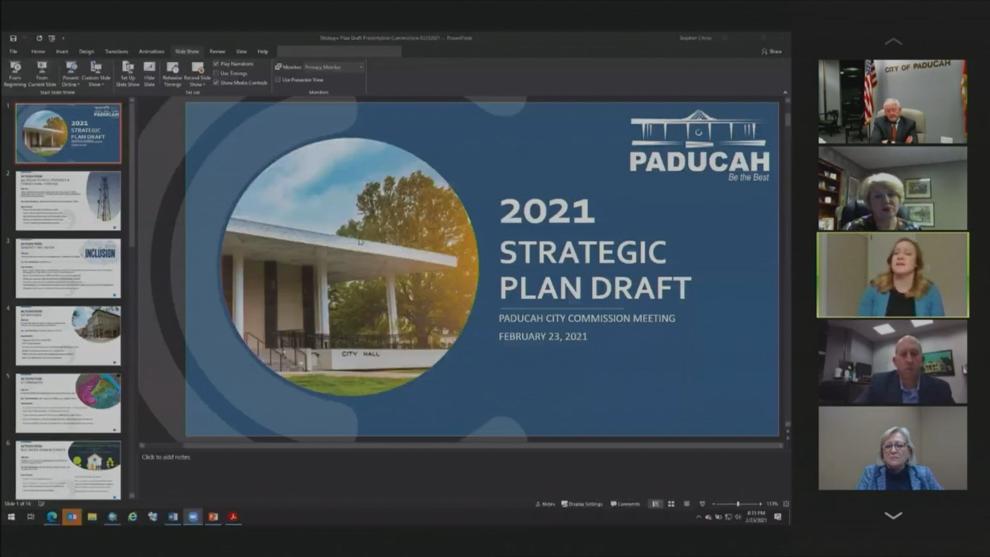990x557 pixels.
Task: Switch to the View tab
Action: coord(241,51)
